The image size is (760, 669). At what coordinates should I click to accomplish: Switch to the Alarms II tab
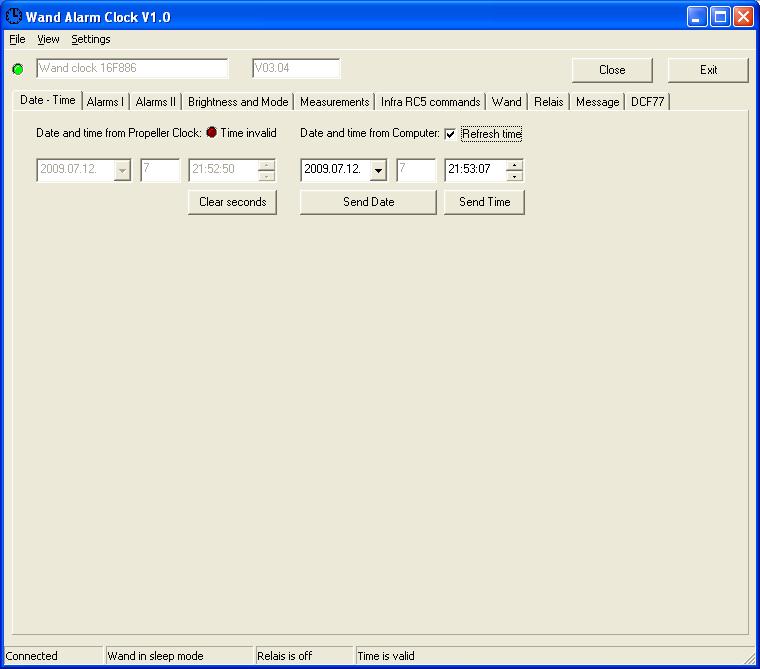156,102
